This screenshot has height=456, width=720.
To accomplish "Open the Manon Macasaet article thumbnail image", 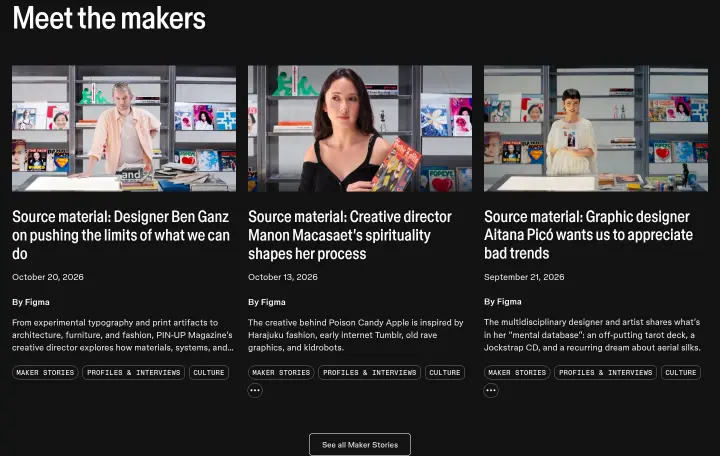I will [360, 128].
